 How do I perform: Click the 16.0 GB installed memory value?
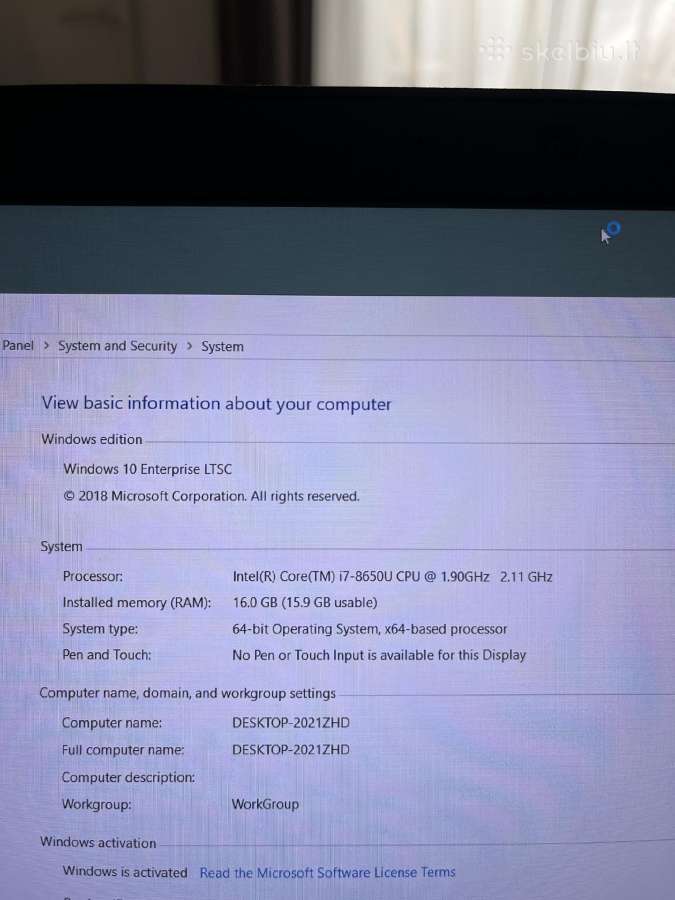coord(305,602)
